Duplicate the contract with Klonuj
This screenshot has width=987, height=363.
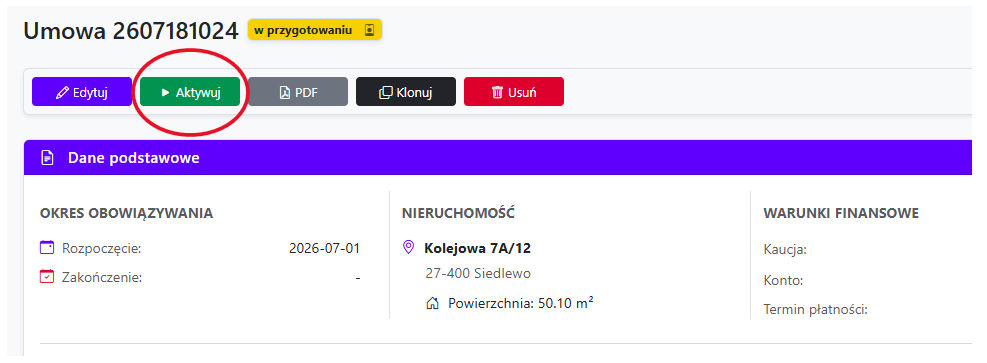pos(406,92)
